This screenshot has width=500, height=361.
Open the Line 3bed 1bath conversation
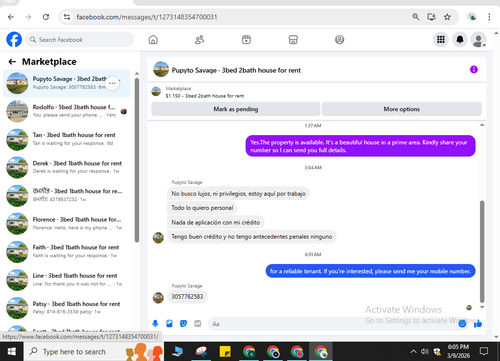click(67, 280)
